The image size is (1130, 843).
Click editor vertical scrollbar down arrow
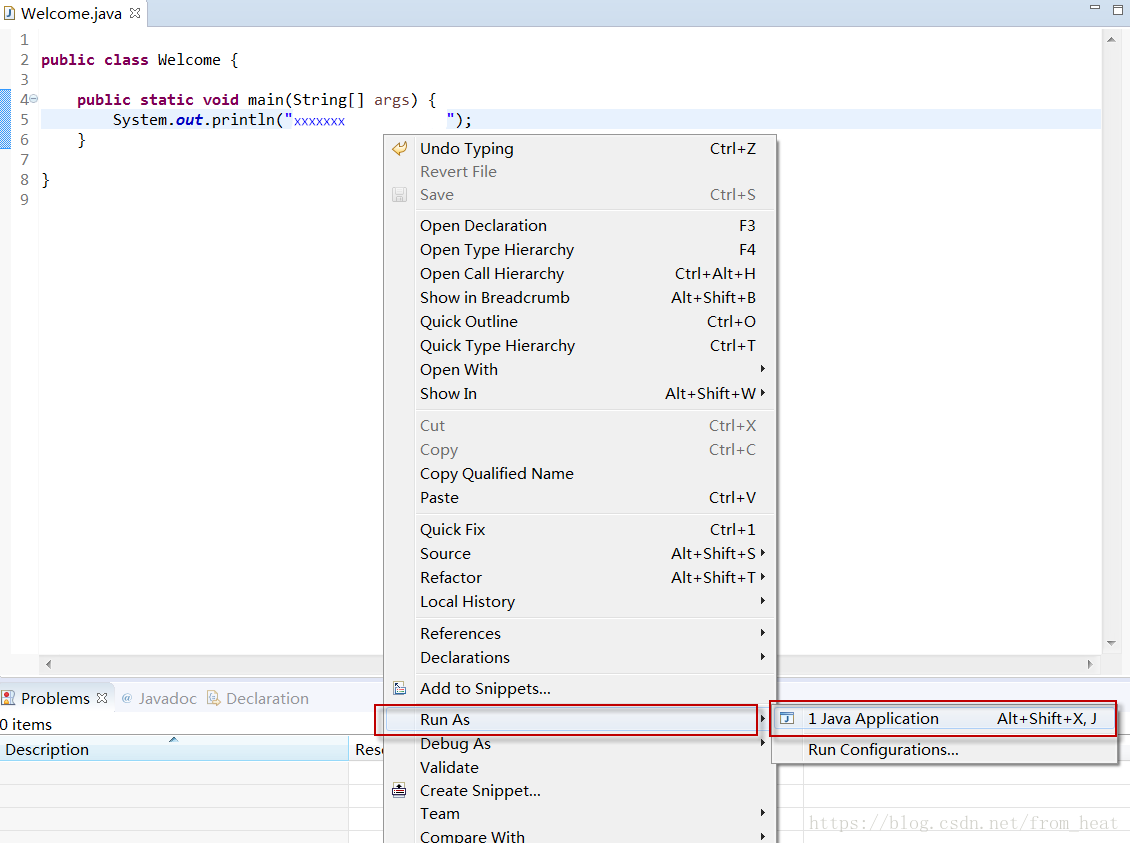coord(1111,643)
